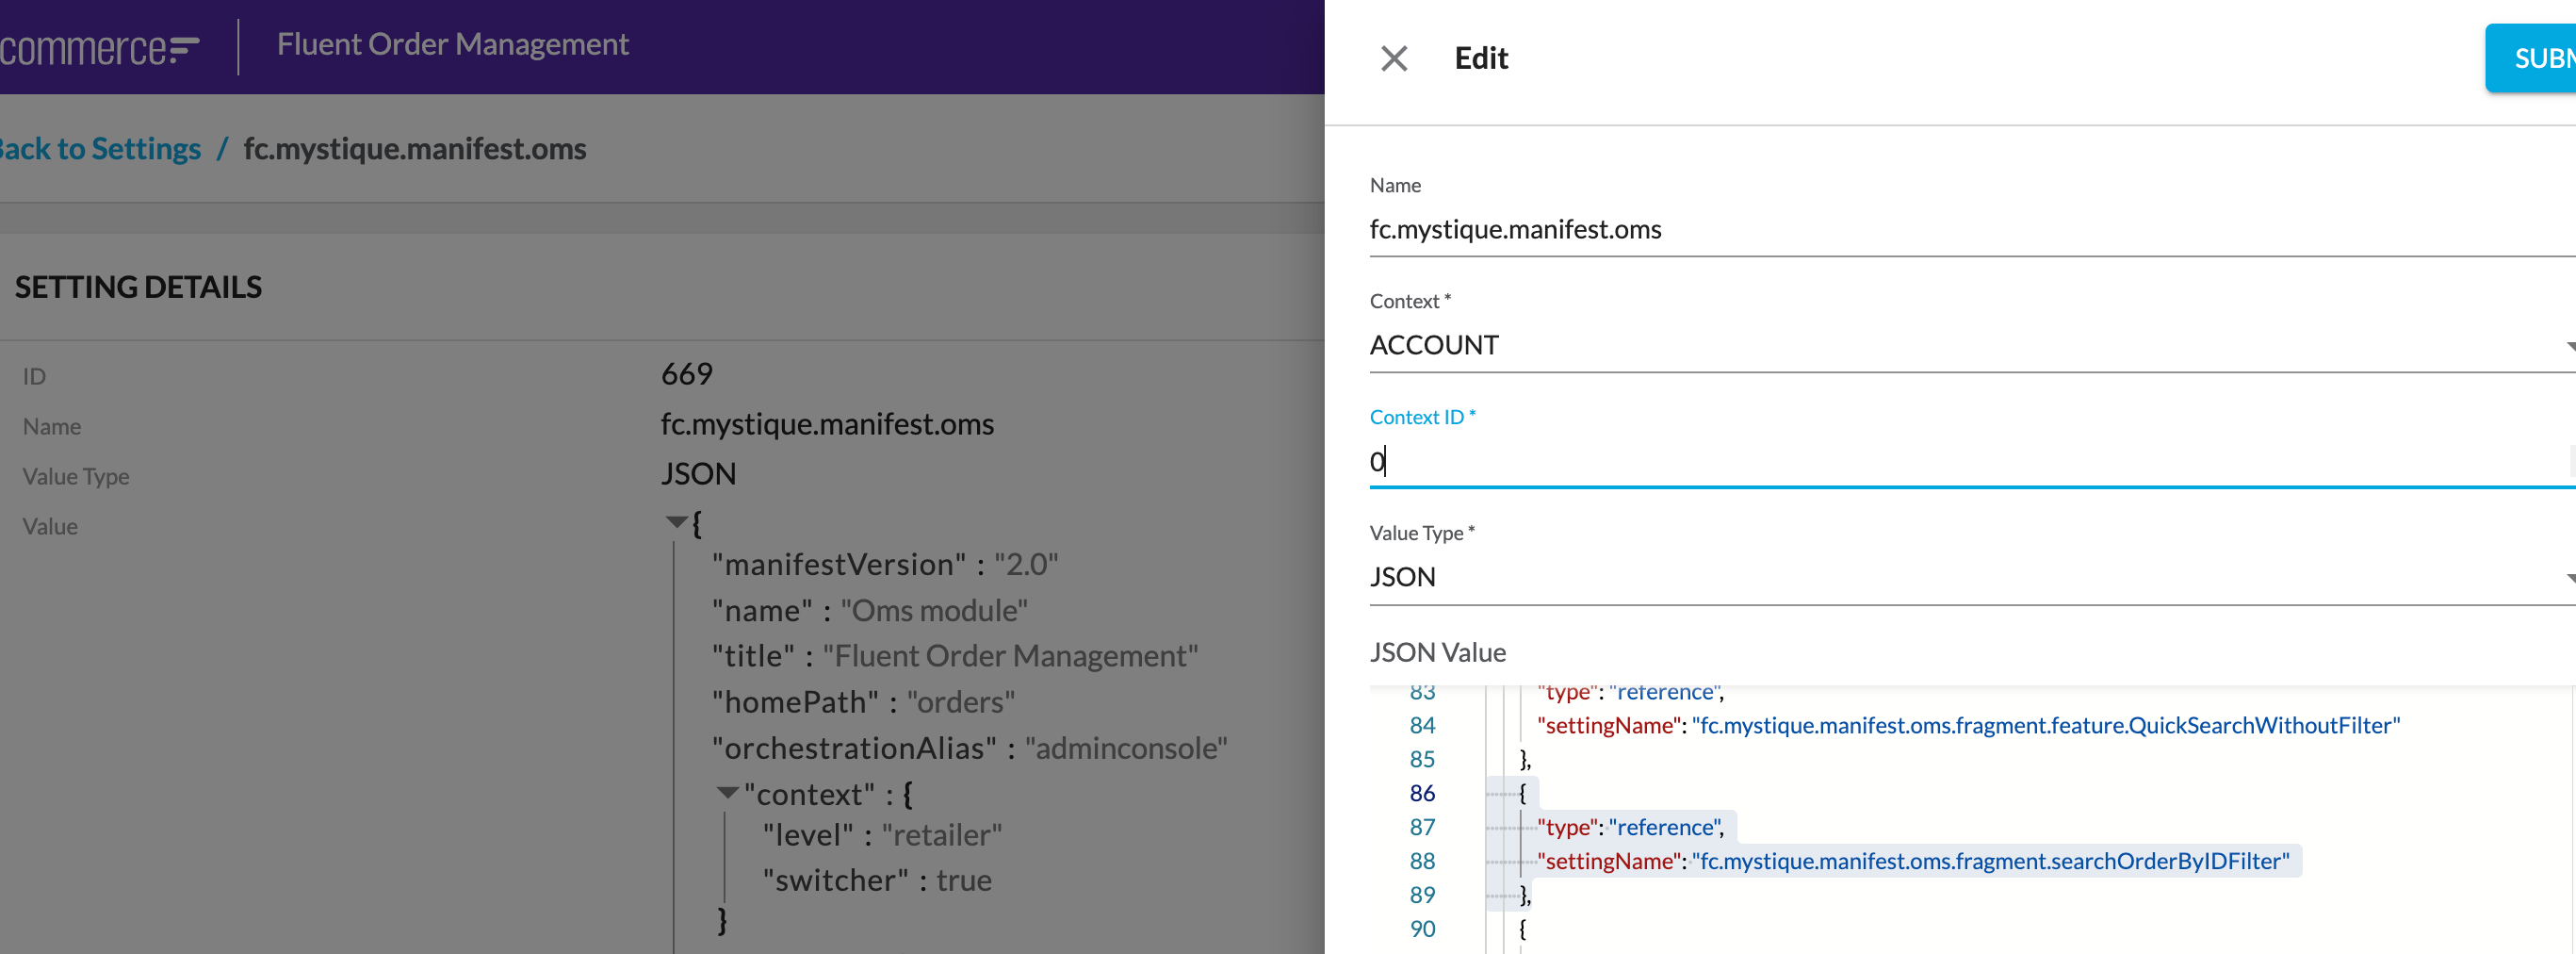Collapse the "context" JSON node
The height and width of the screenshot is (954, 2576).
(727, 793)
